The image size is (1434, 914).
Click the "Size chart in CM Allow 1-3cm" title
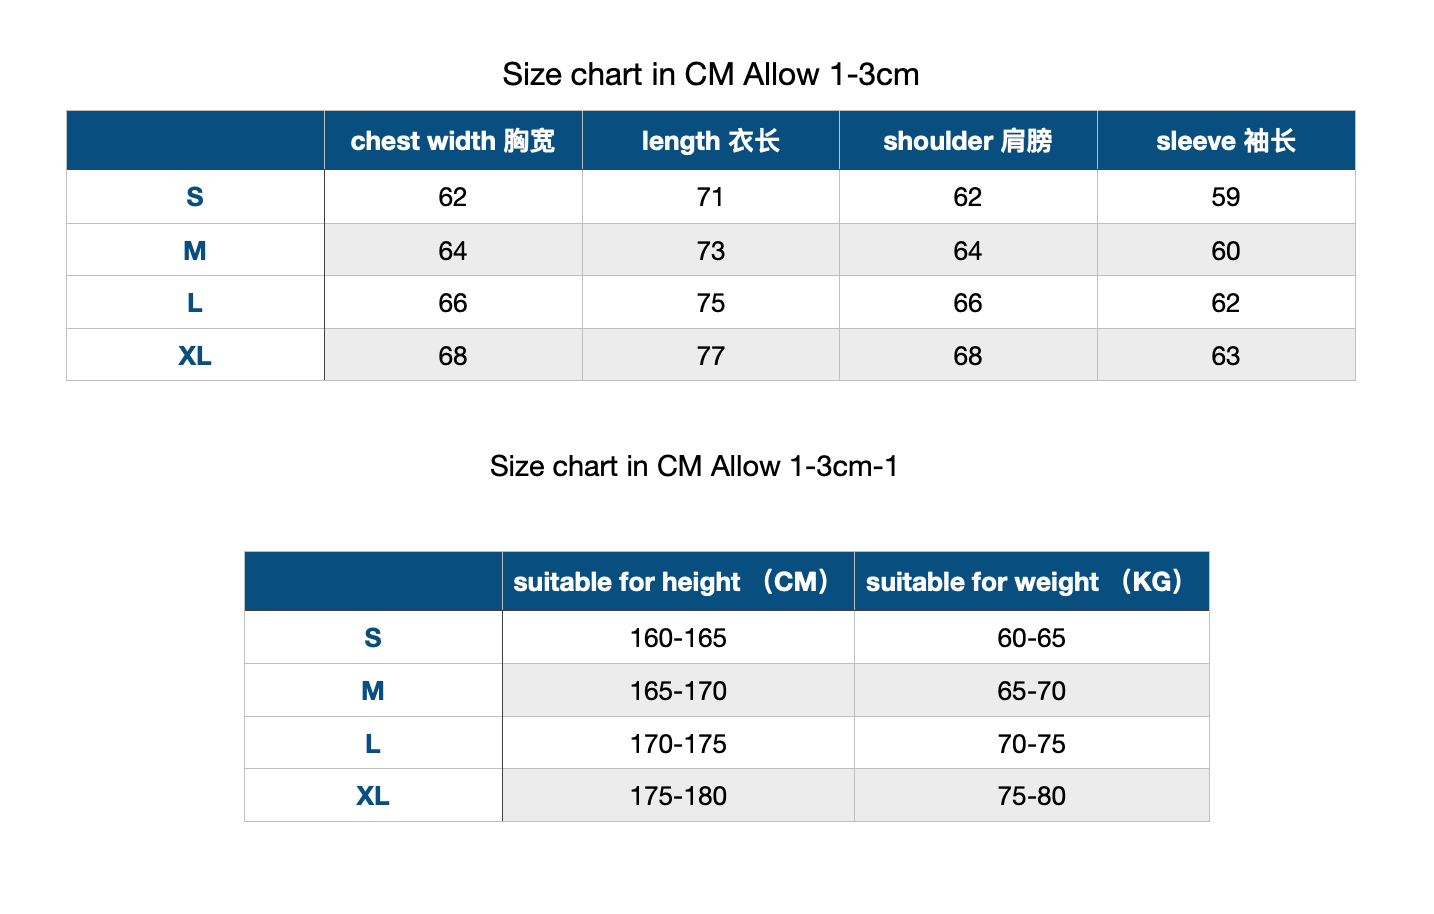710,75
